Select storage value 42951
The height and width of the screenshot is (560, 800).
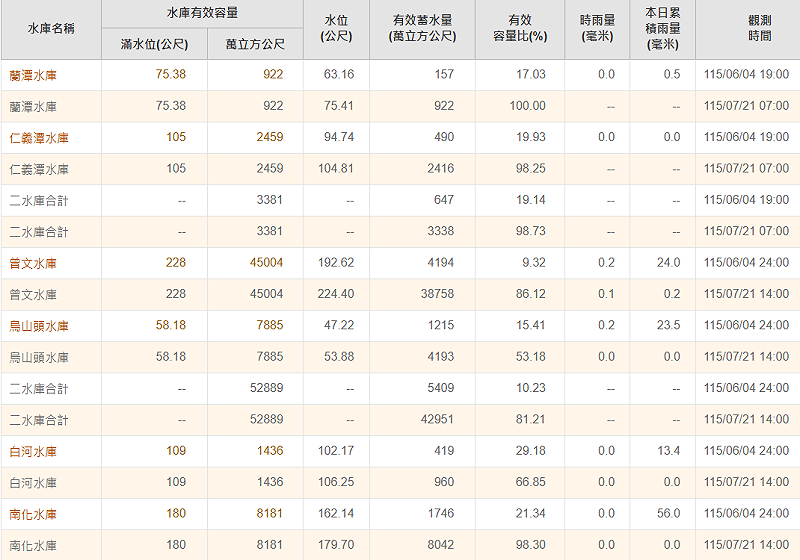click(x=437, y=420)
